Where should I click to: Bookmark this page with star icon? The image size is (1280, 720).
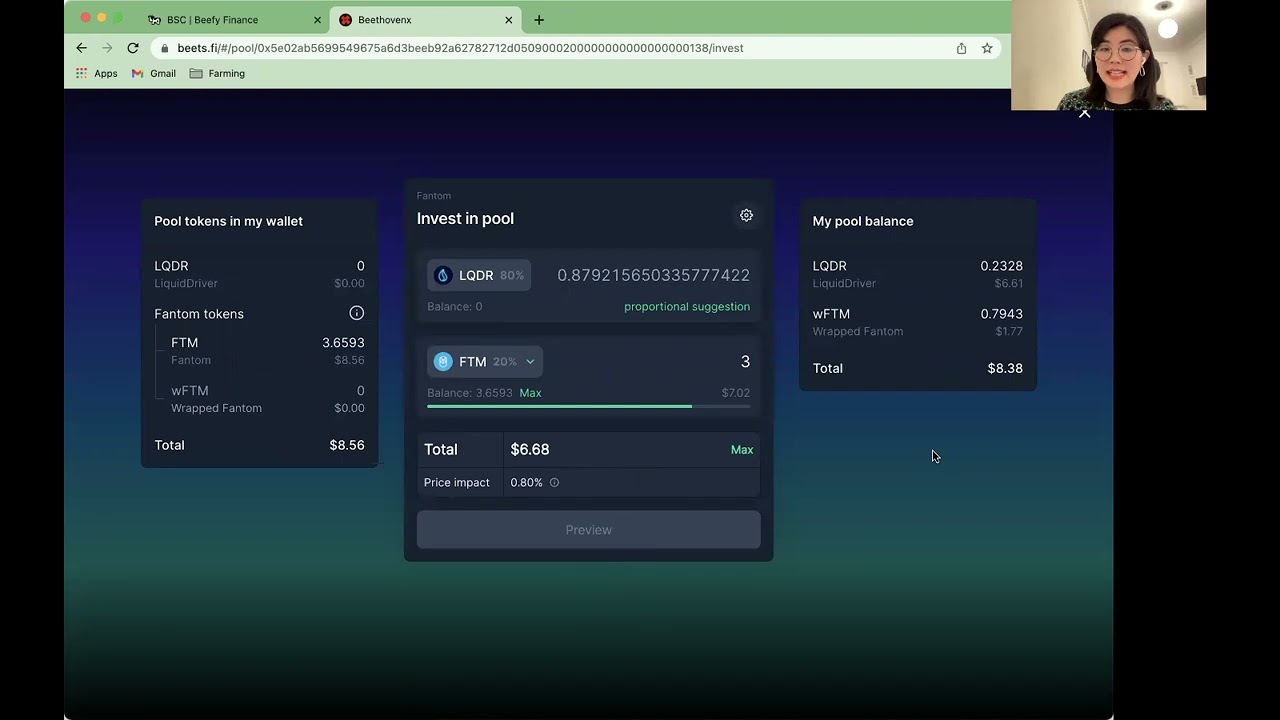pos(987,48)
